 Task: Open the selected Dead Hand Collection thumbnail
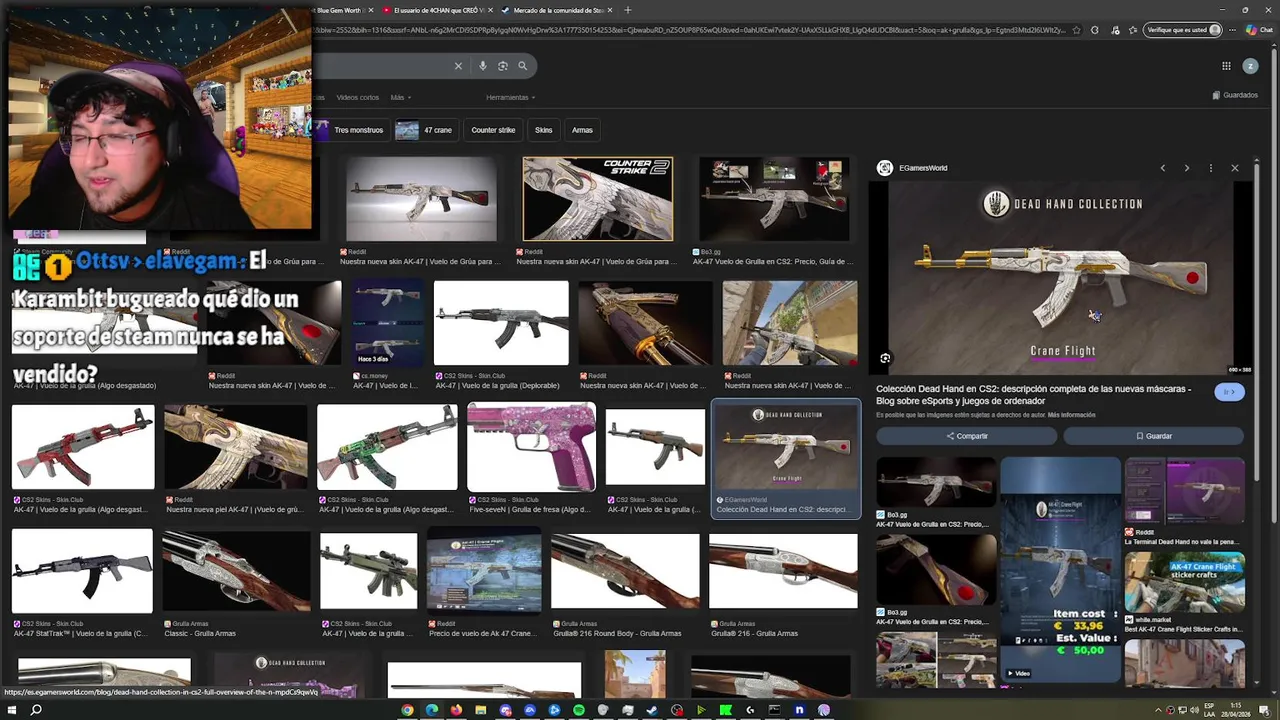click(x=786, y=447)
